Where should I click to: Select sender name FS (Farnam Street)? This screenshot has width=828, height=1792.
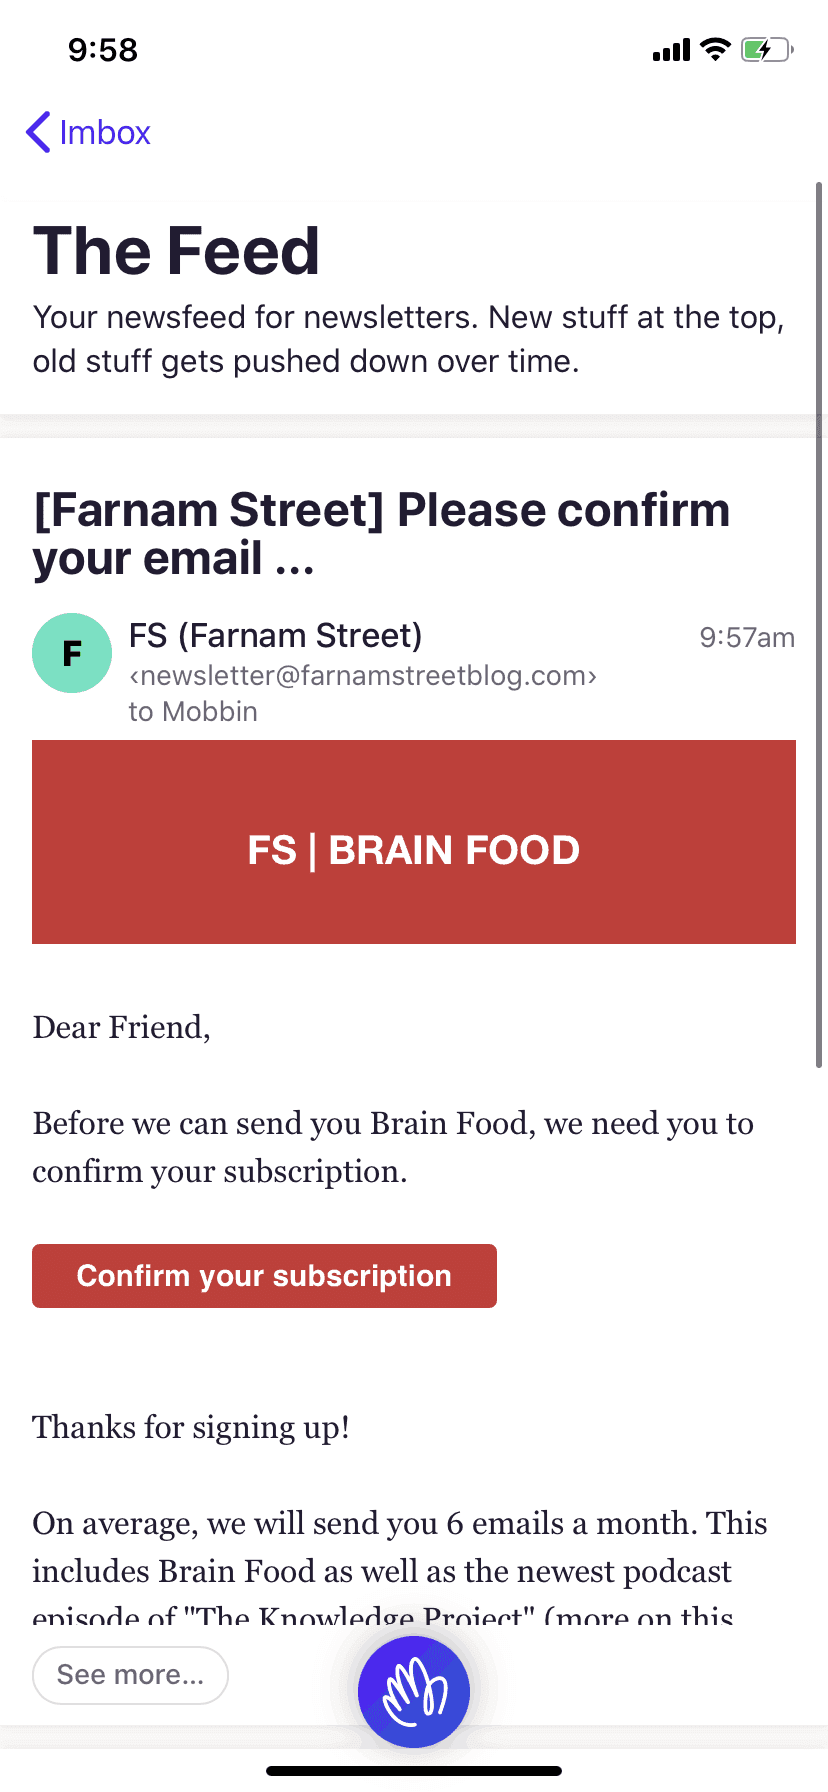(x=275, y=635)
